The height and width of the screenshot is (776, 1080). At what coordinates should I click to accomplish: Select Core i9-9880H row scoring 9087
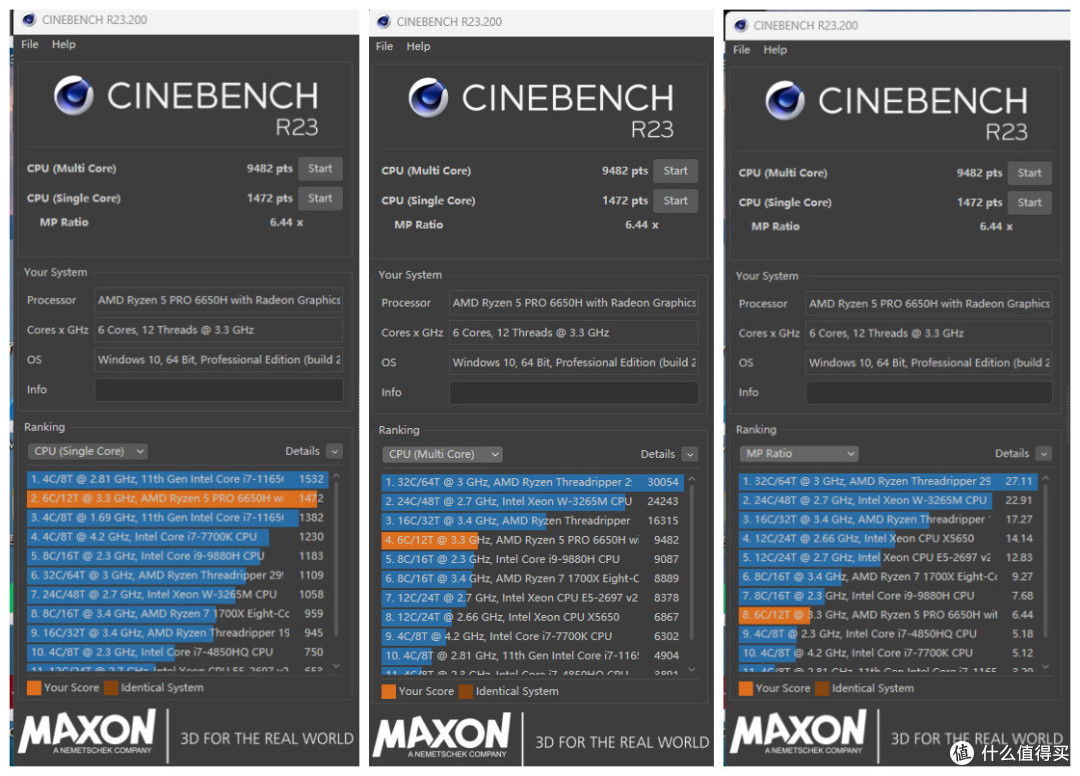(532, 559)
